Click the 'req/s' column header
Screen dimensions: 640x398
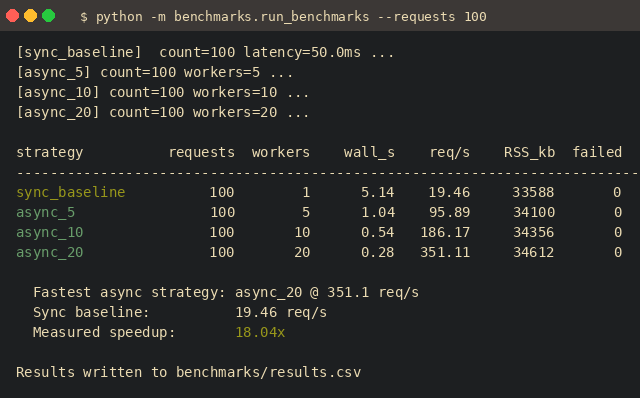coord(449,152)
